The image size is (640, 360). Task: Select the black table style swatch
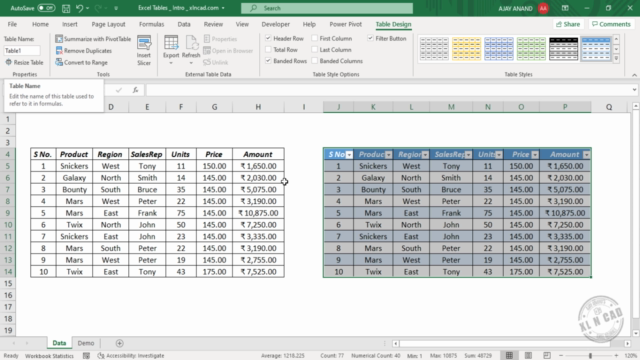pos(564,49)
